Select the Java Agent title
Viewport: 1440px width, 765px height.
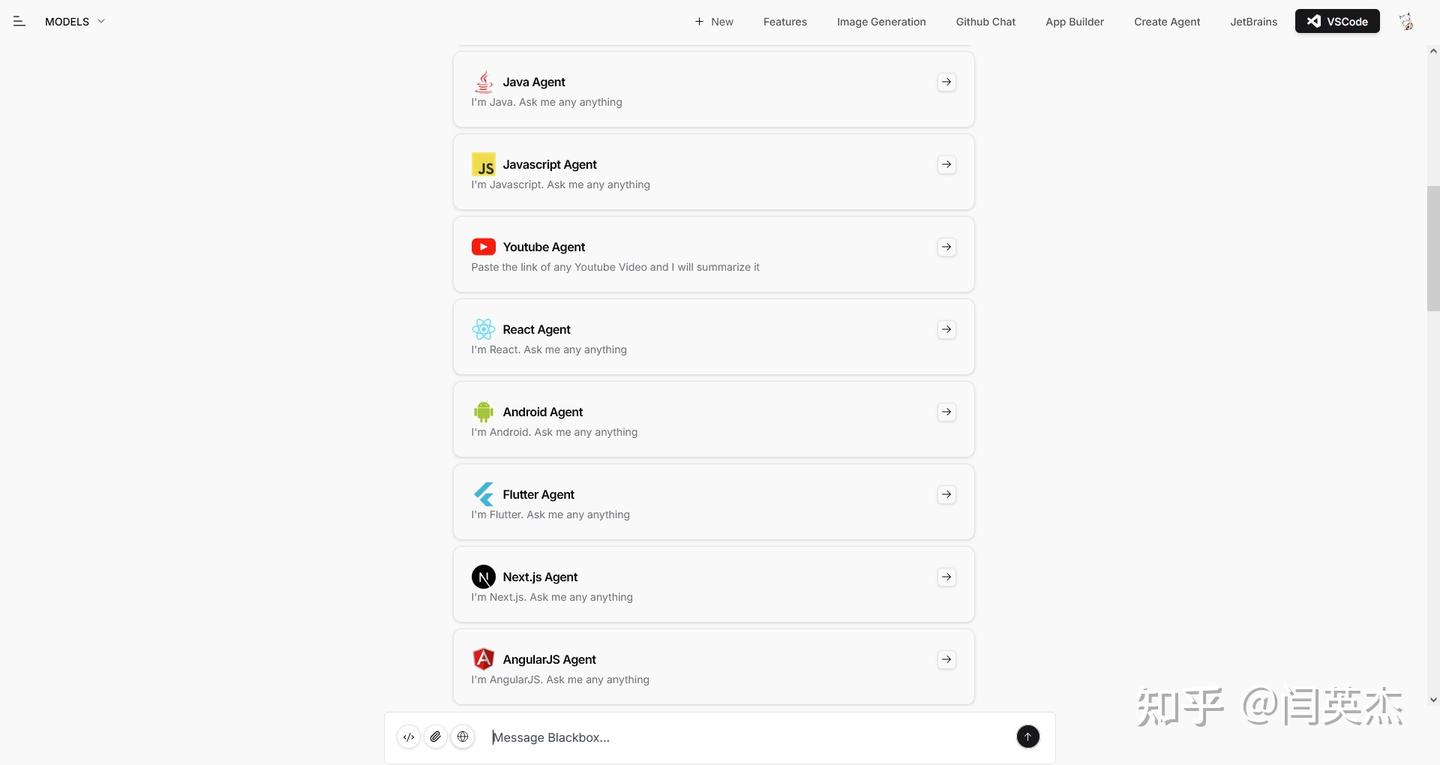534,82
